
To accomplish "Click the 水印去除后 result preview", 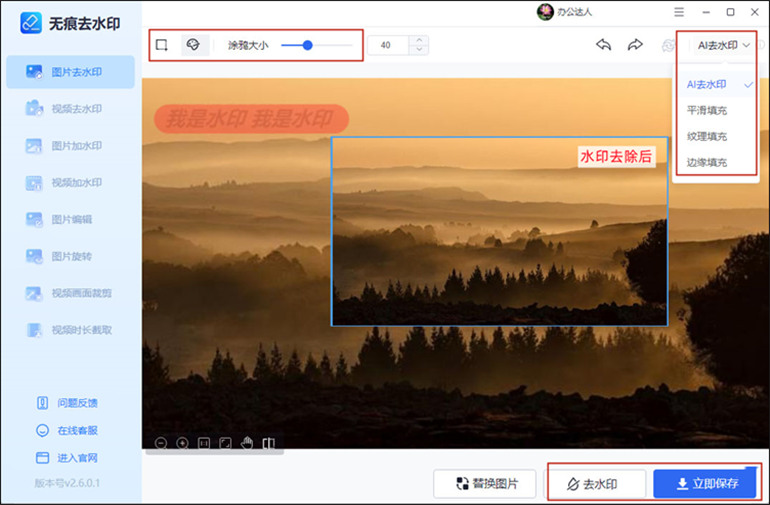I will point(499,231).
